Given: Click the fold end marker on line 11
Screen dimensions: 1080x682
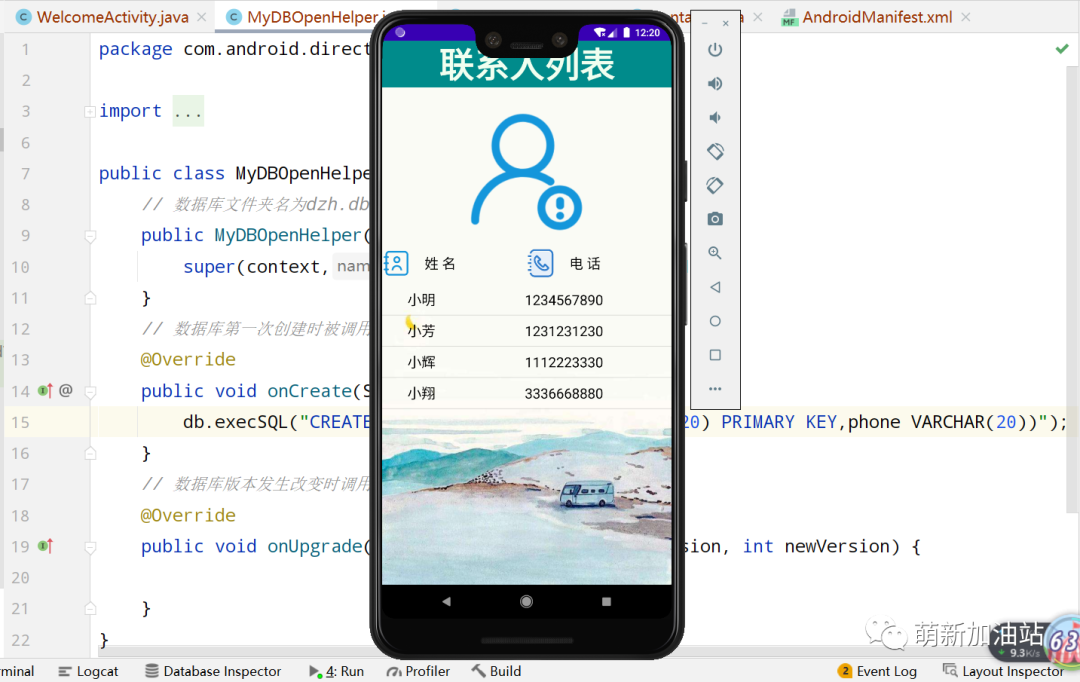Looking at the screenshot, I should (90, 298).
